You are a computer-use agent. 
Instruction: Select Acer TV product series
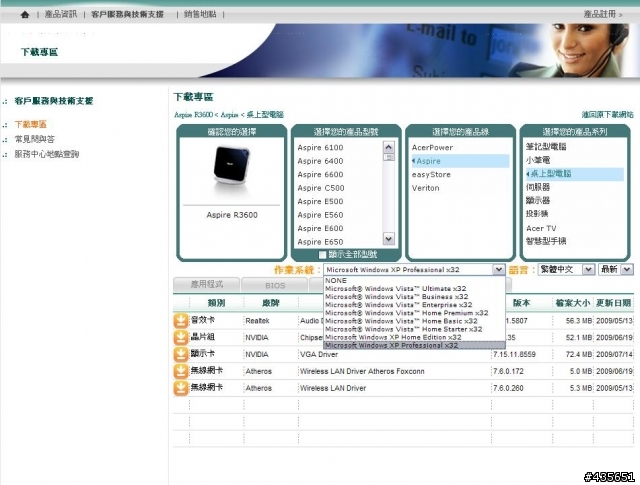click(x=541, y=228)
